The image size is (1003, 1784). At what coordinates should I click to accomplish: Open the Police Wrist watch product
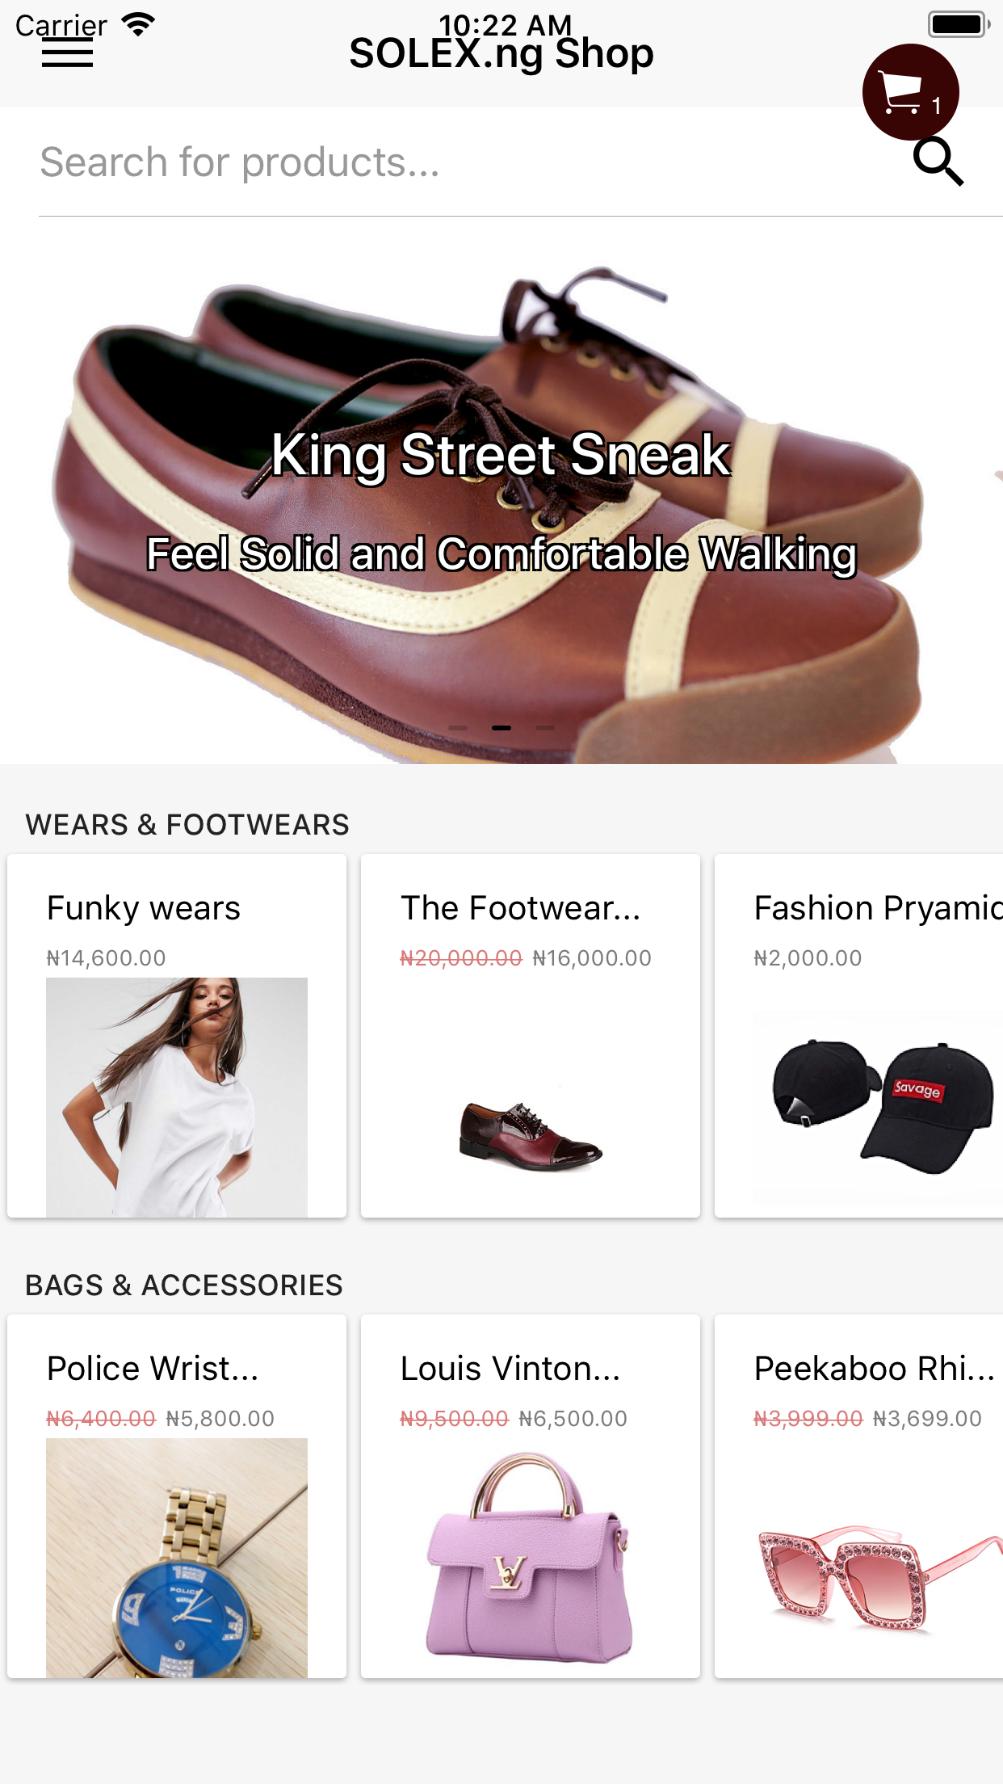pyautogui.click(x=152, y=1368)
